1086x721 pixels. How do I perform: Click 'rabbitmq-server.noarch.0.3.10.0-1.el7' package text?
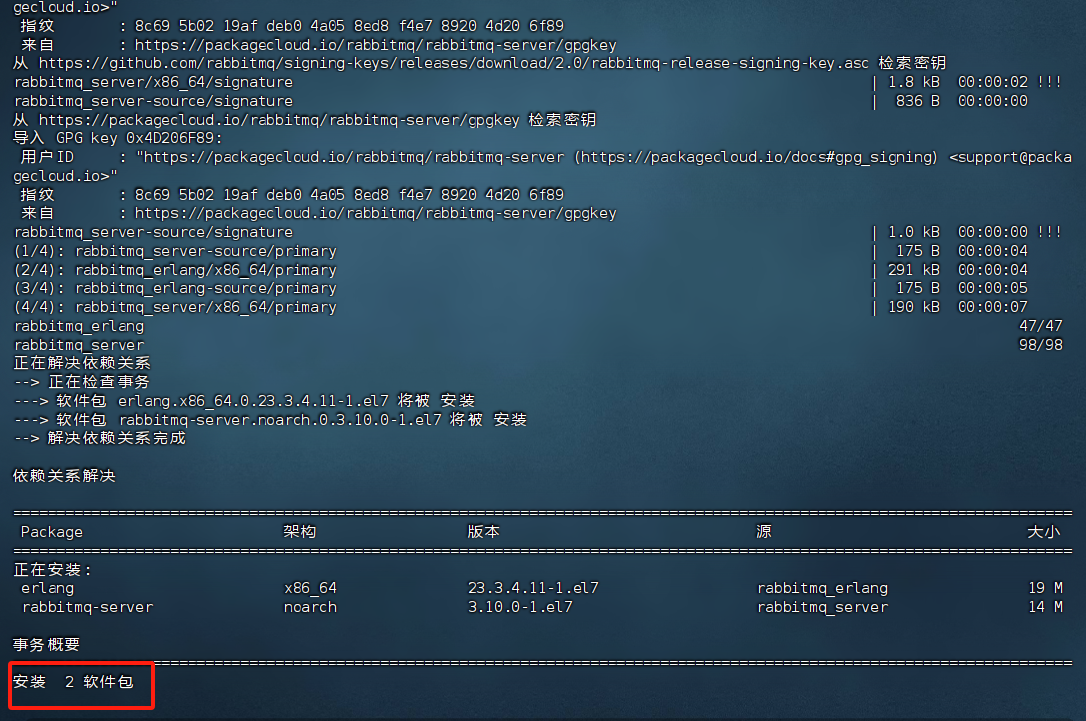pos(280,420)
